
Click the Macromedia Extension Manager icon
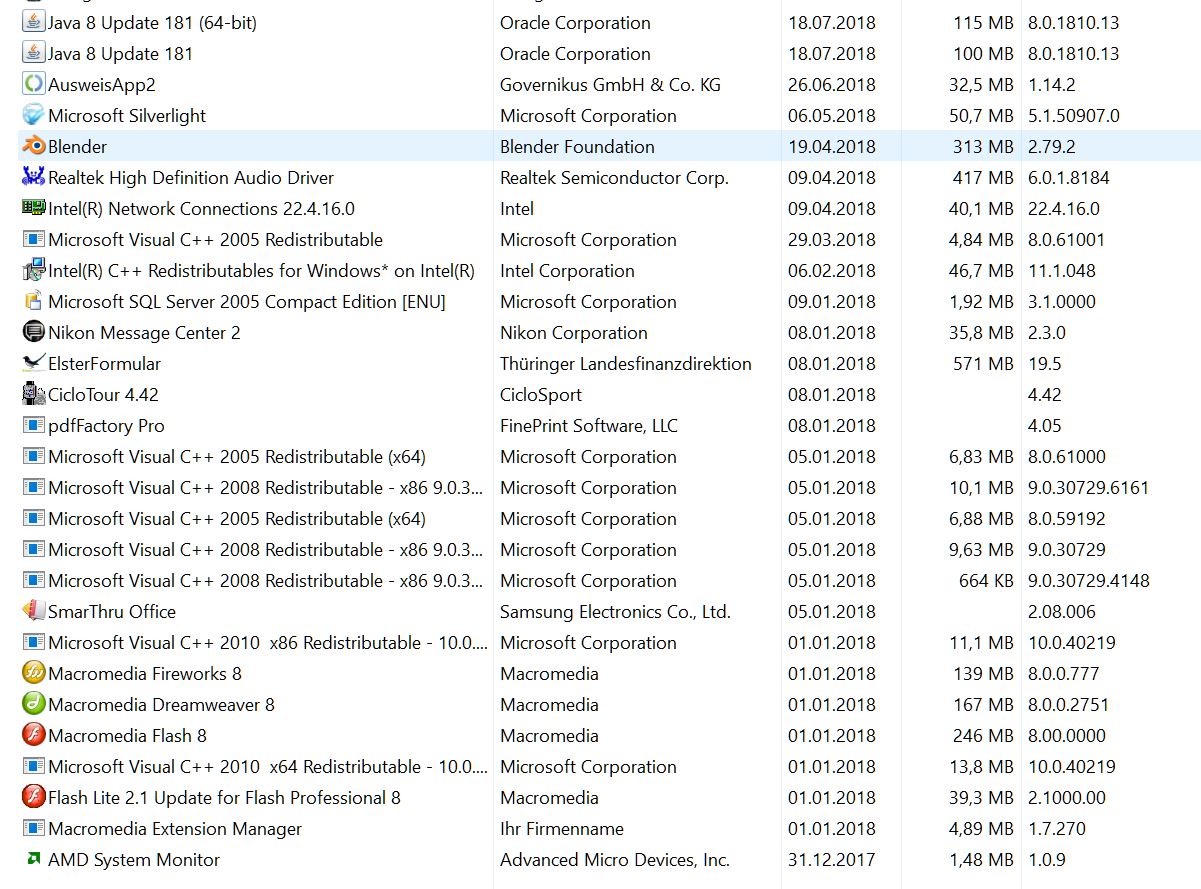33,828
